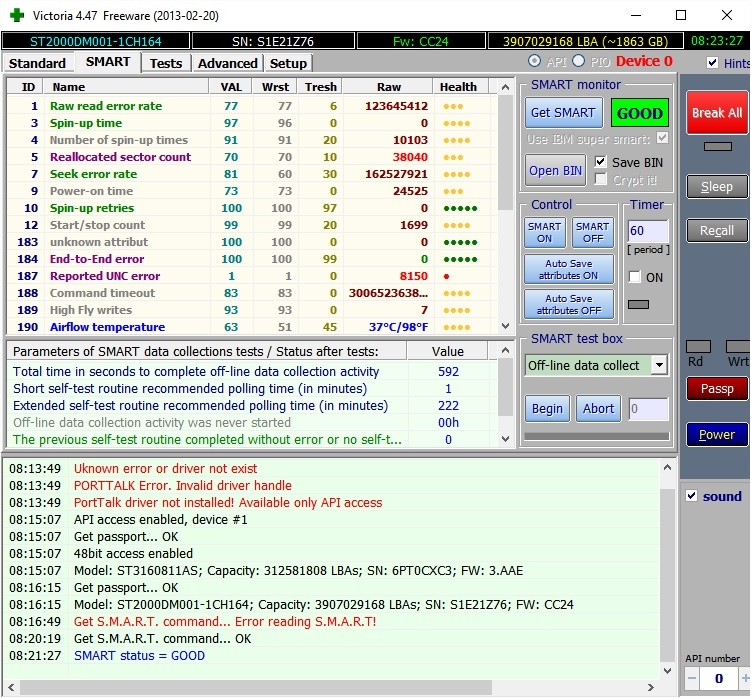Click the Health column header
This screenshot has height=698, width=751.
click(x=458, y=87)
